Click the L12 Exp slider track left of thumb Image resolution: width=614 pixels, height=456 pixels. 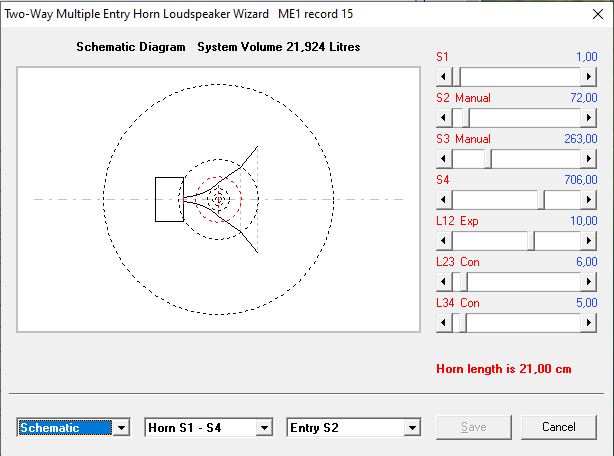[x=489, y=241]
